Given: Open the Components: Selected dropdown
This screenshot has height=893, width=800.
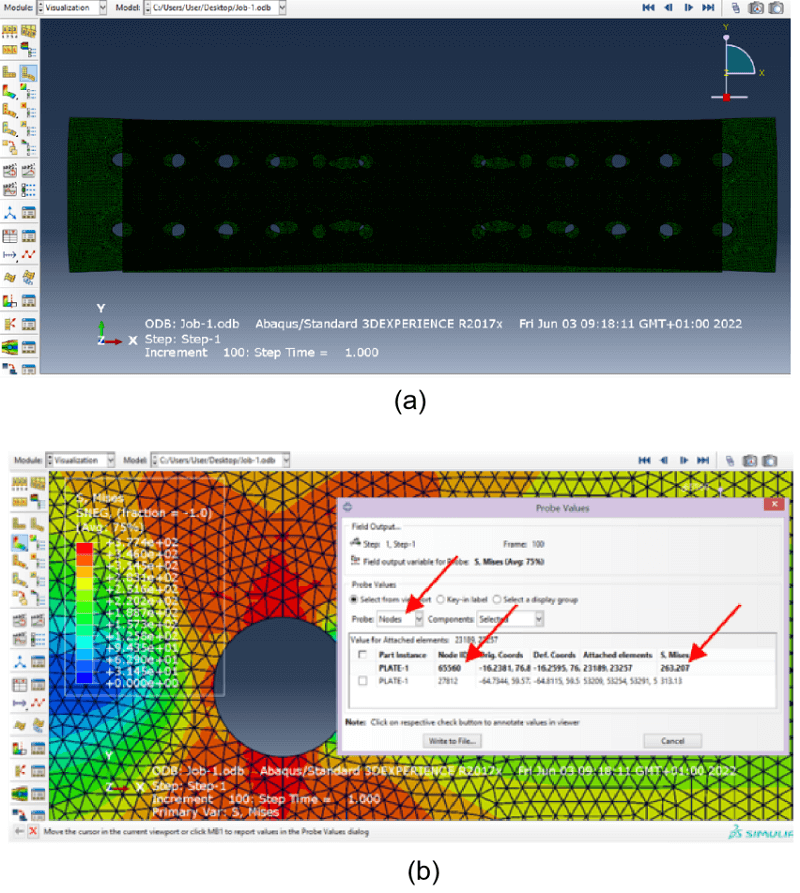Looking at the screenshot, I should 537,619.
